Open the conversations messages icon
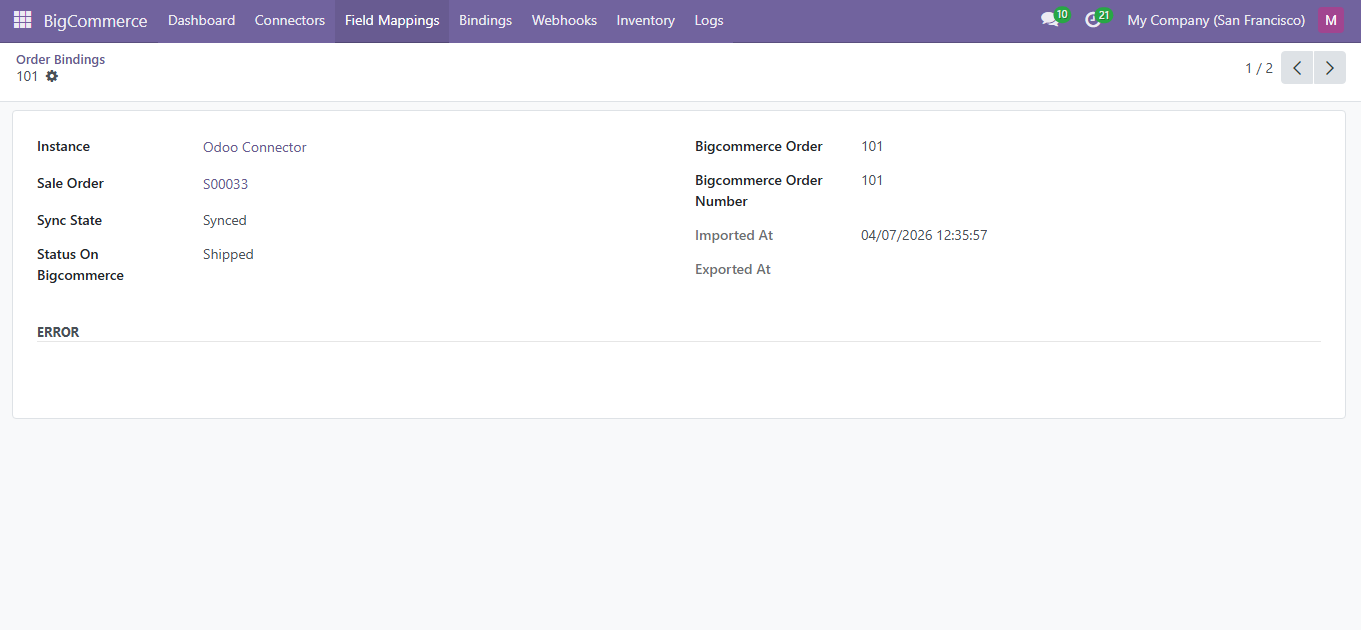The image size is (1361, 630). click(x=1049, y=20)
